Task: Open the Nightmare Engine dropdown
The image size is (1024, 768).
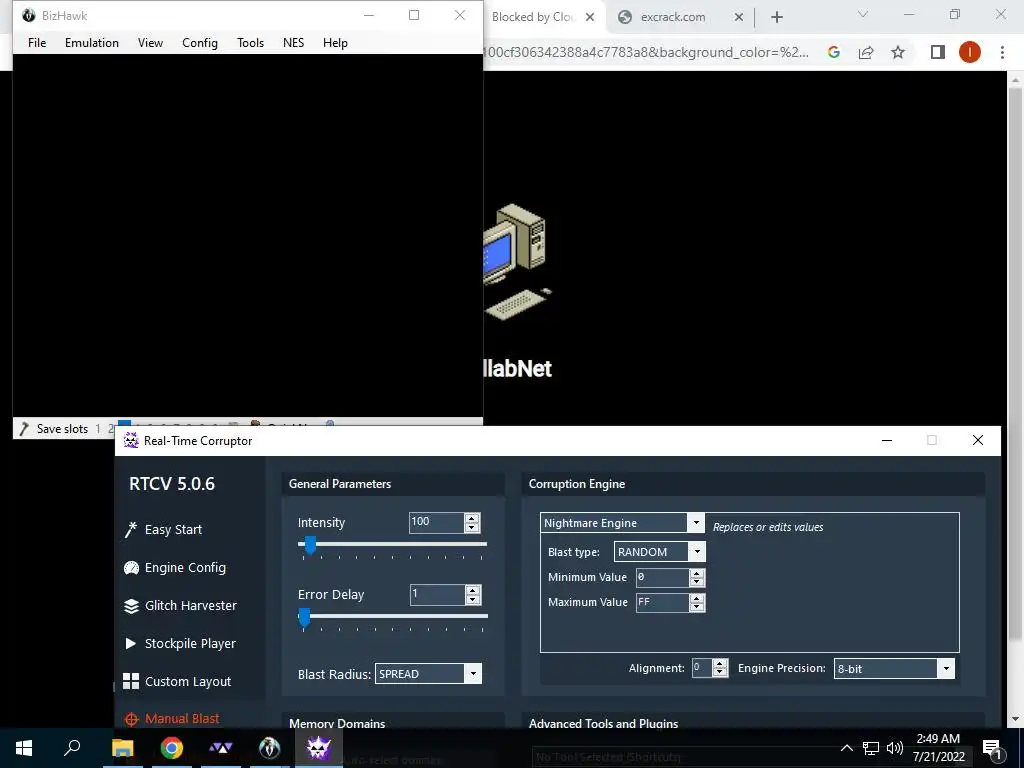Action: pos(622,523)
